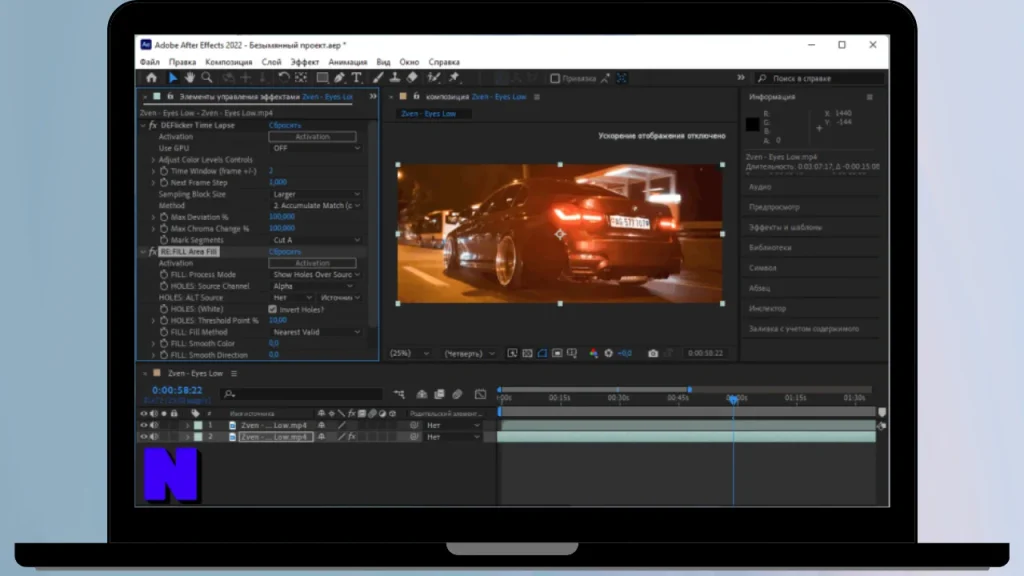Viewport: 1024px width, 576px height.
Task: Open the Use GPU dropdown set to OFF
Action: coord(315,148)
